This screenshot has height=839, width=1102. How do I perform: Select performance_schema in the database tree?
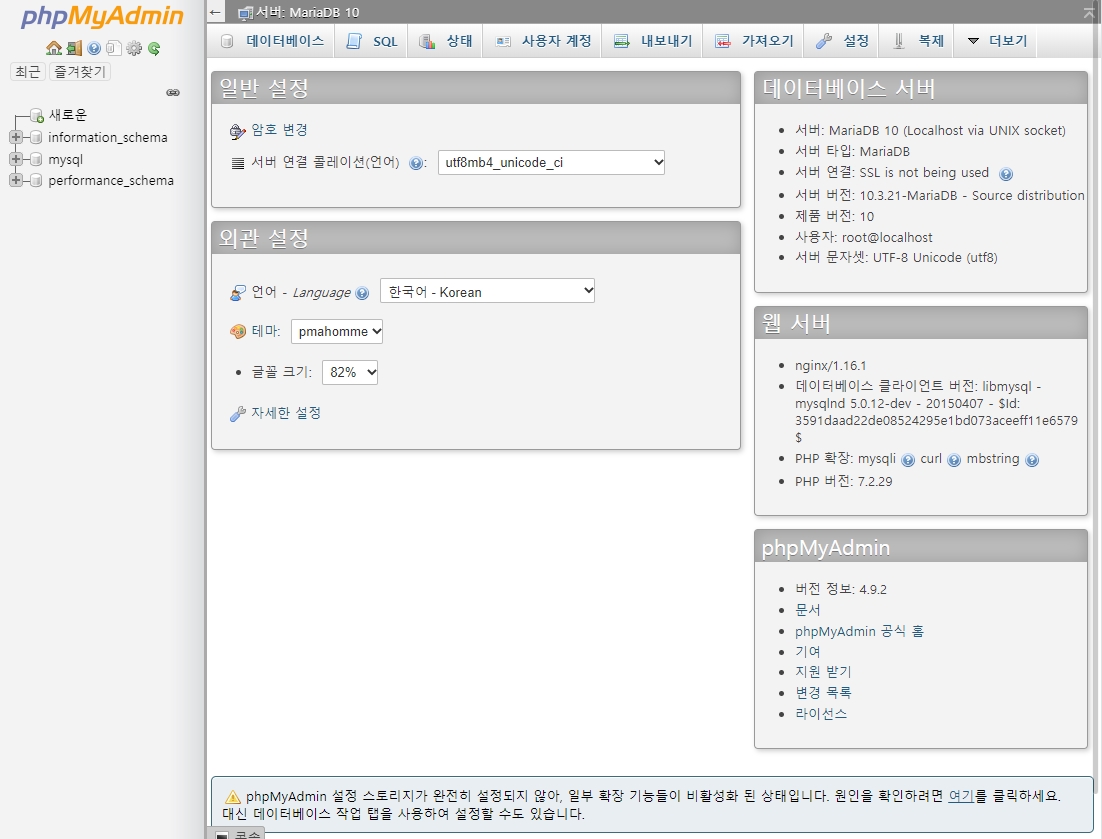point(110,181)
